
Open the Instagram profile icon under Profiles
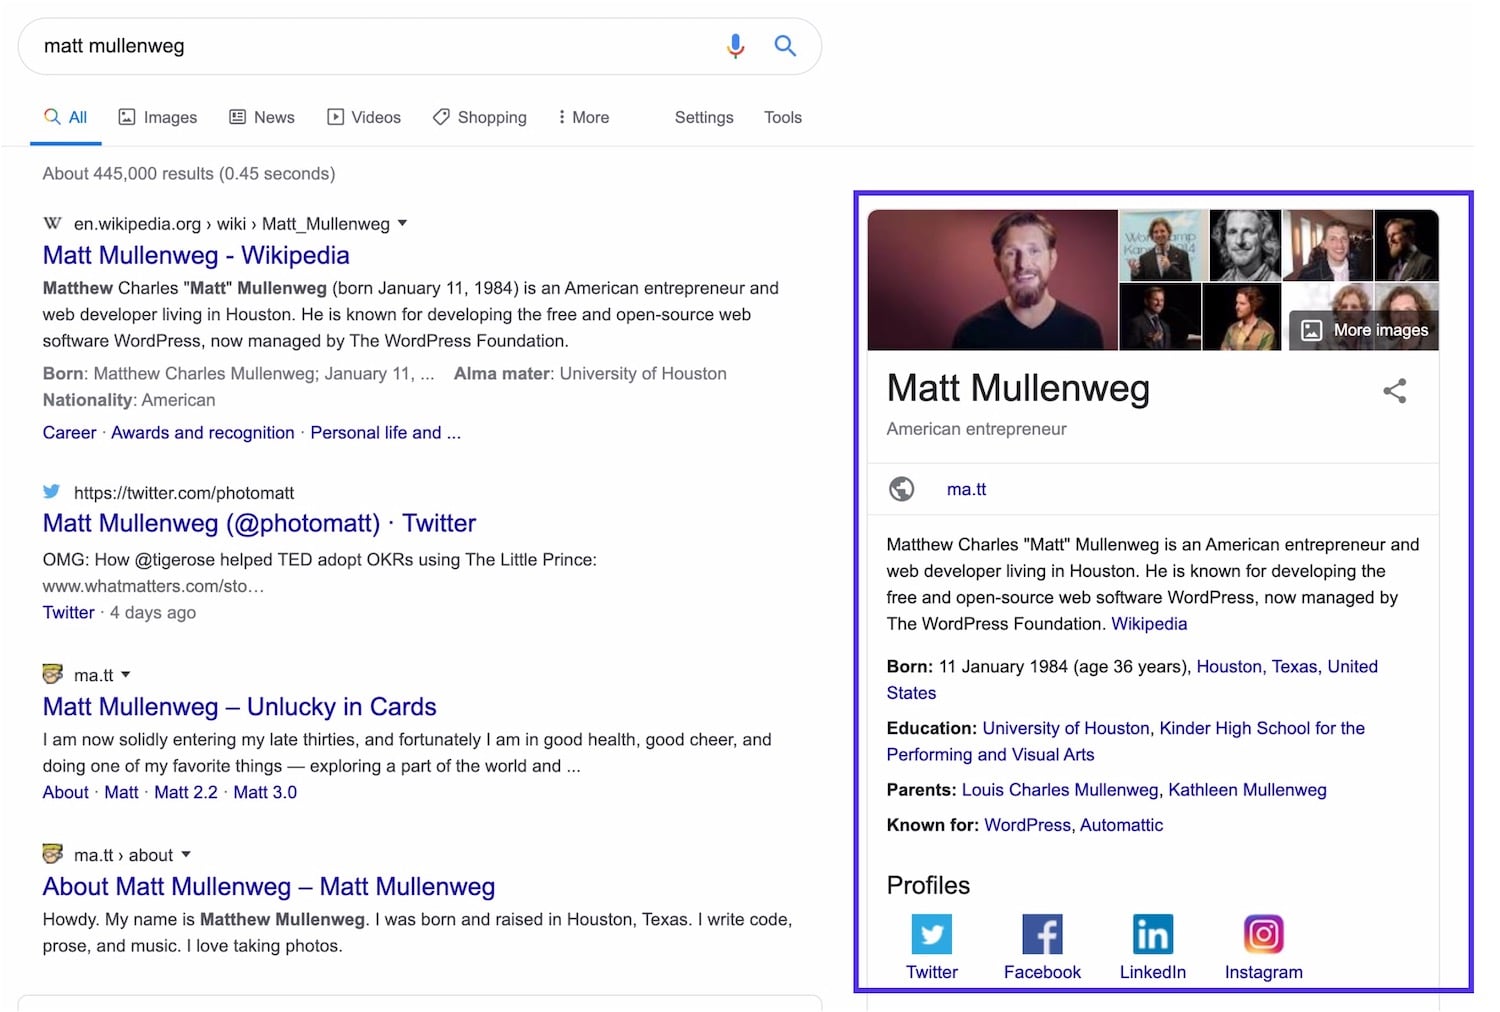pyautogui.click(x=1263, y=934)
